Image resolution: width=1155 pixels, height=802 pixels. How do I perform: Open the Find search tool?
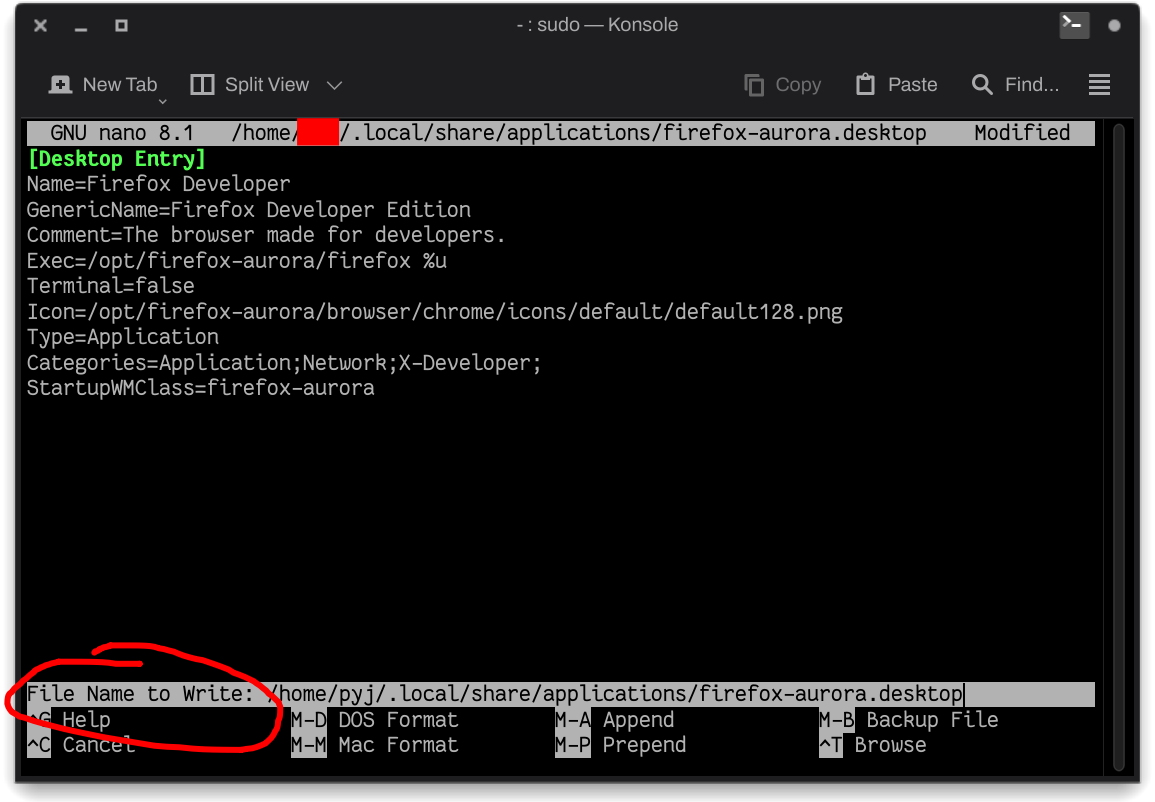point(1015,85)
